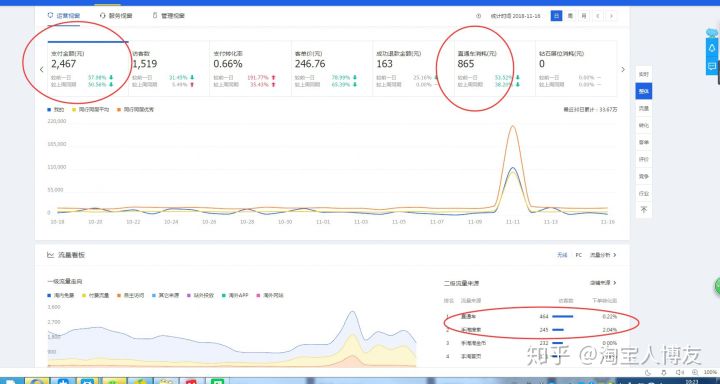Switch to the 服务视窗 tab
The image size is (720, 384).
pyautogui.click(x=116, y=16)
